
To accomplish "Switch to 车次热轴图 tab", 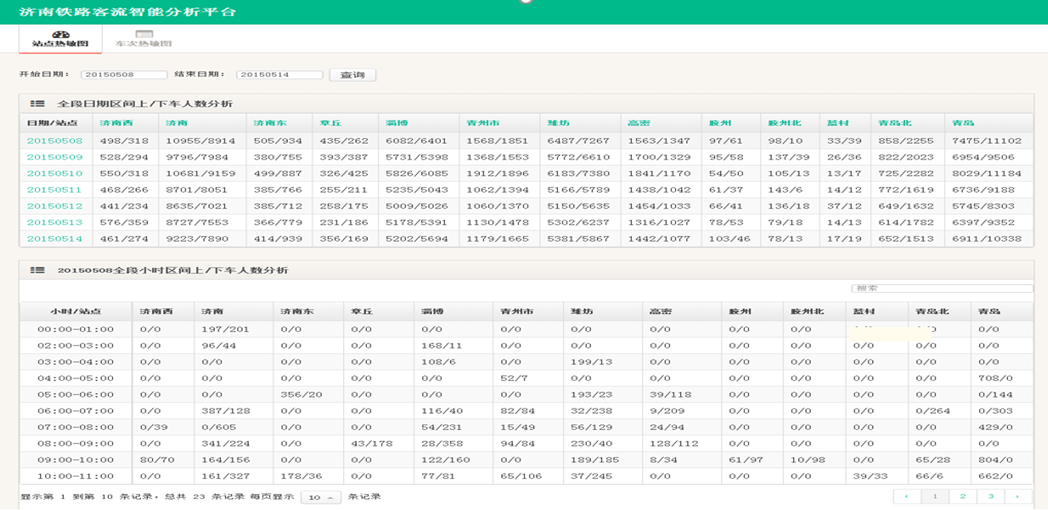I will [143, 44].
